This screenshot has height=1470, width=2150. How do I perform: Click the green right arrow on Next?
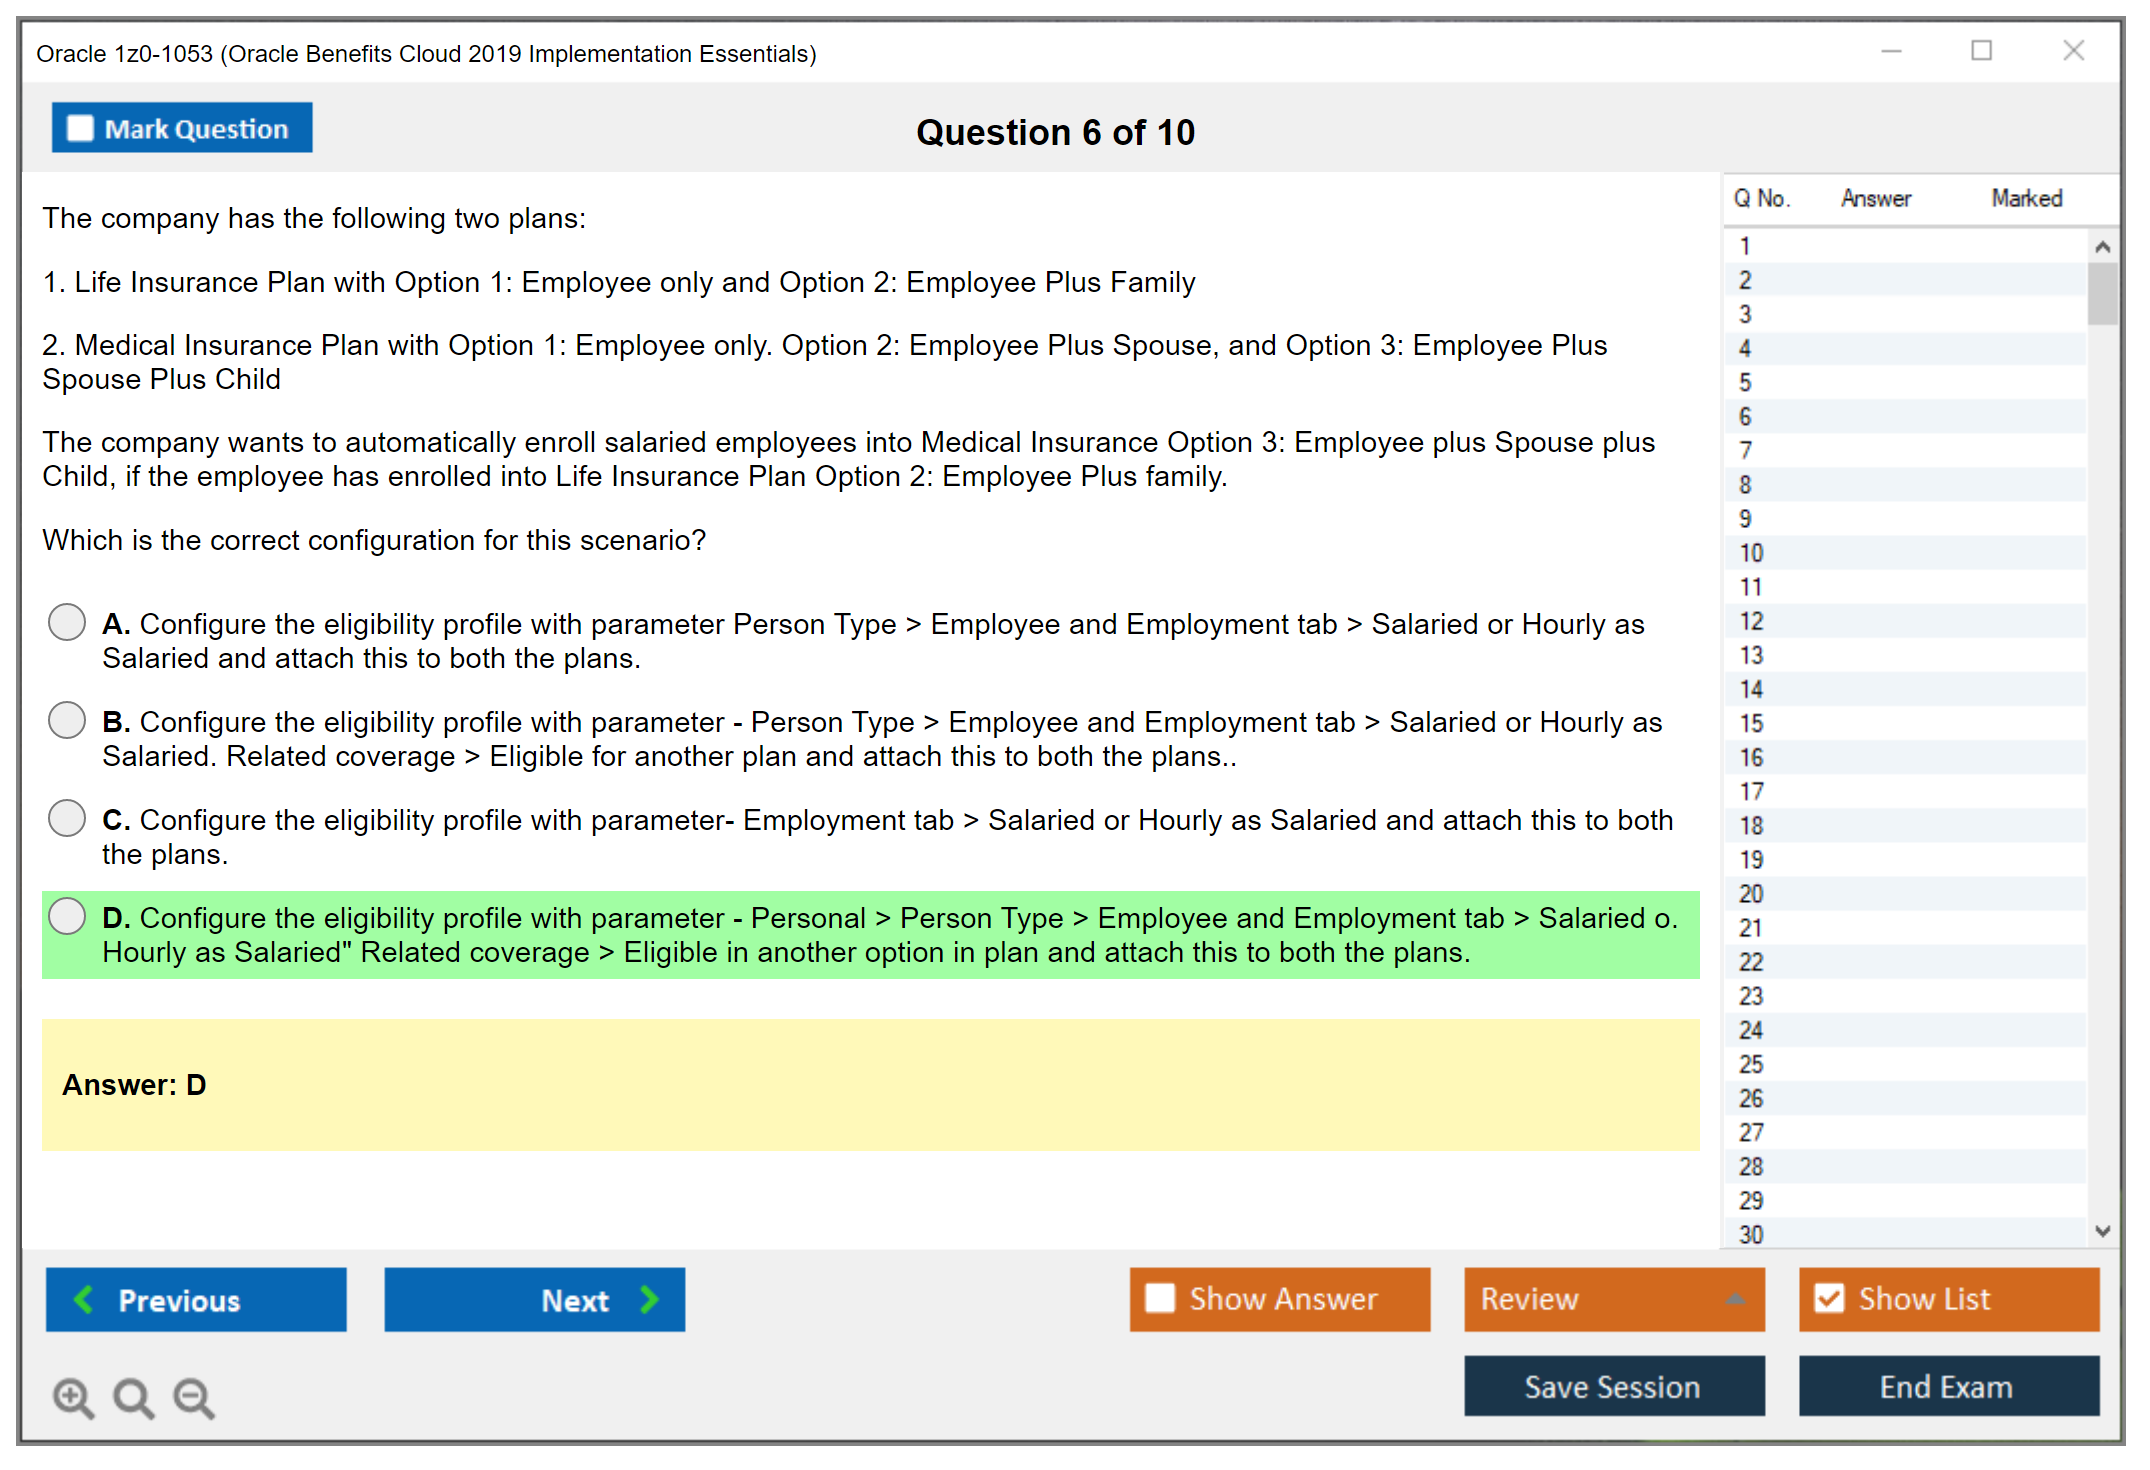pyautogui.click(x=649, y=1299)
